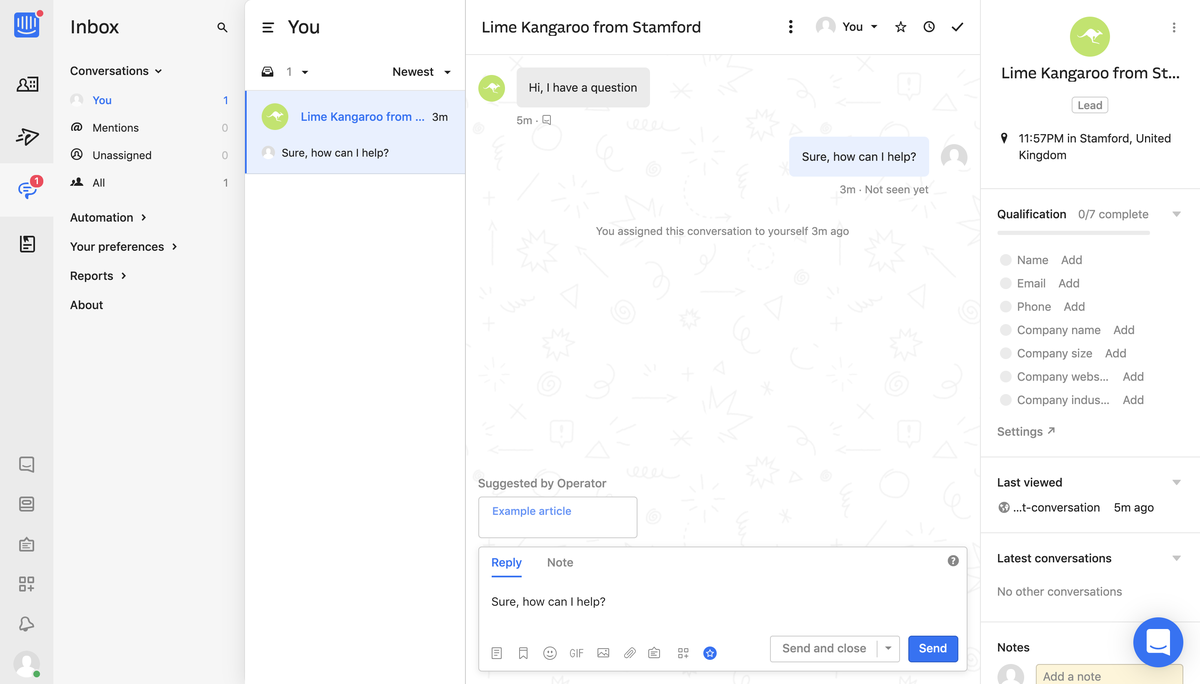1200x684 pixels.
Task: Insert a GIF from composer toolbar
Action: click(576, 653)
